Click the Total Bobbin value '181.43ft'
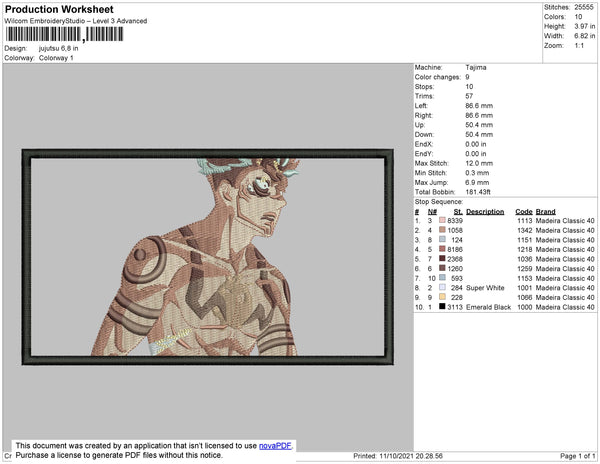This screenshot has width=600, height=464. 478,192
